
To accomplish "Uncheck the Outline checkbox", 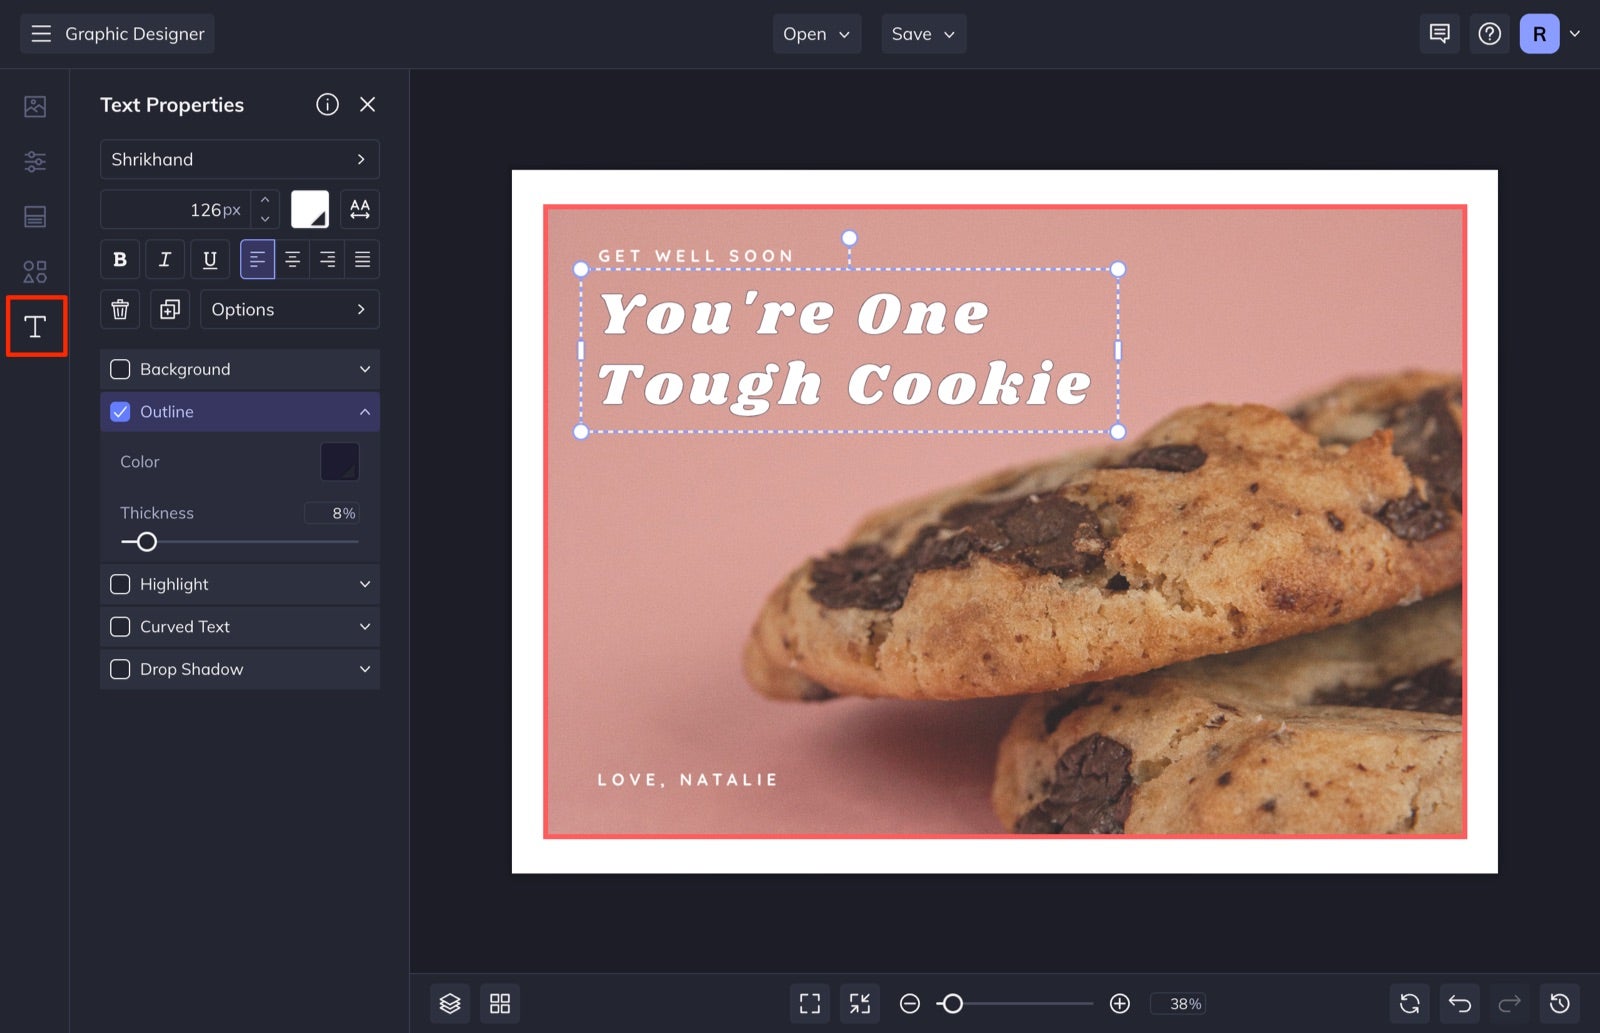I will click(x=120, y=412).
